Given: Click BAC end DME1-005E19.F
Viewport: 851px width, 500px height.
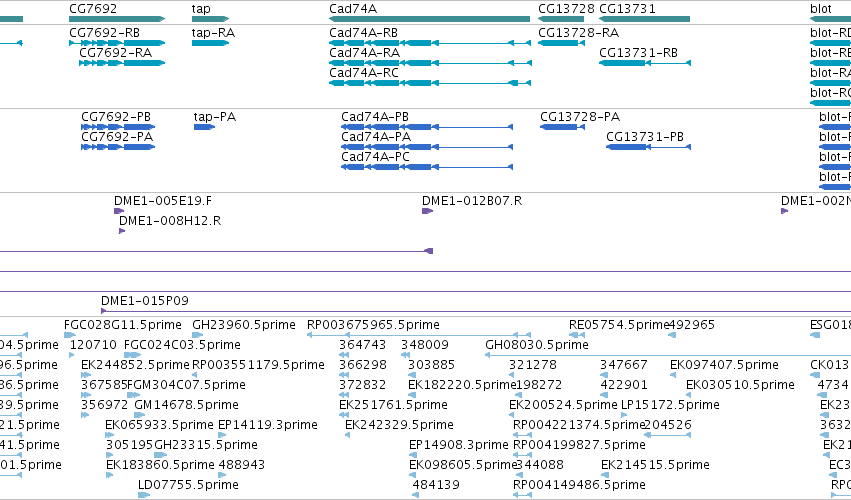Looking at the screenshot, I should point(163,201).
